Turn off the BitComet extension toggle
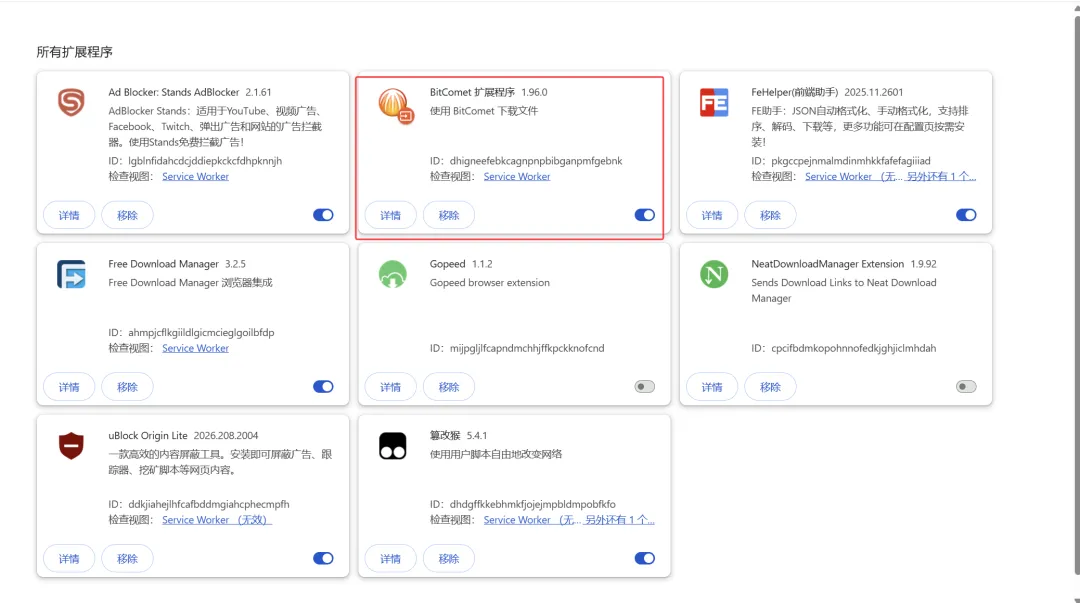This screenshot has width=1080, height=603. (x=645, y=215)
